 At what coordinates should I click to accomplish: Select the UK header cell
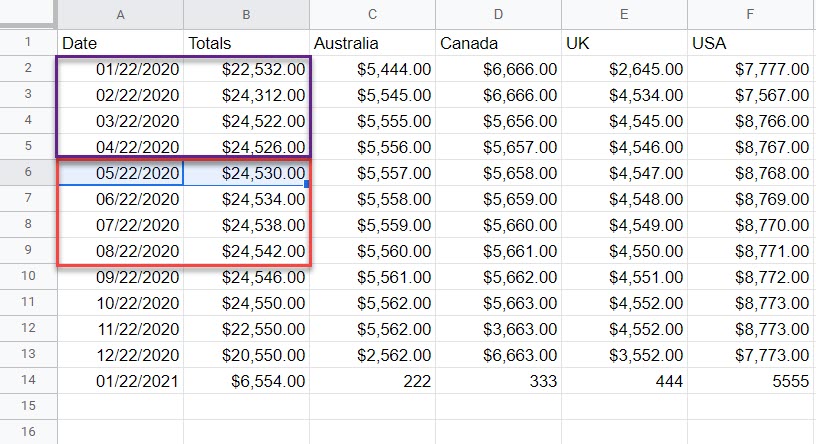(x=624, y=43)
